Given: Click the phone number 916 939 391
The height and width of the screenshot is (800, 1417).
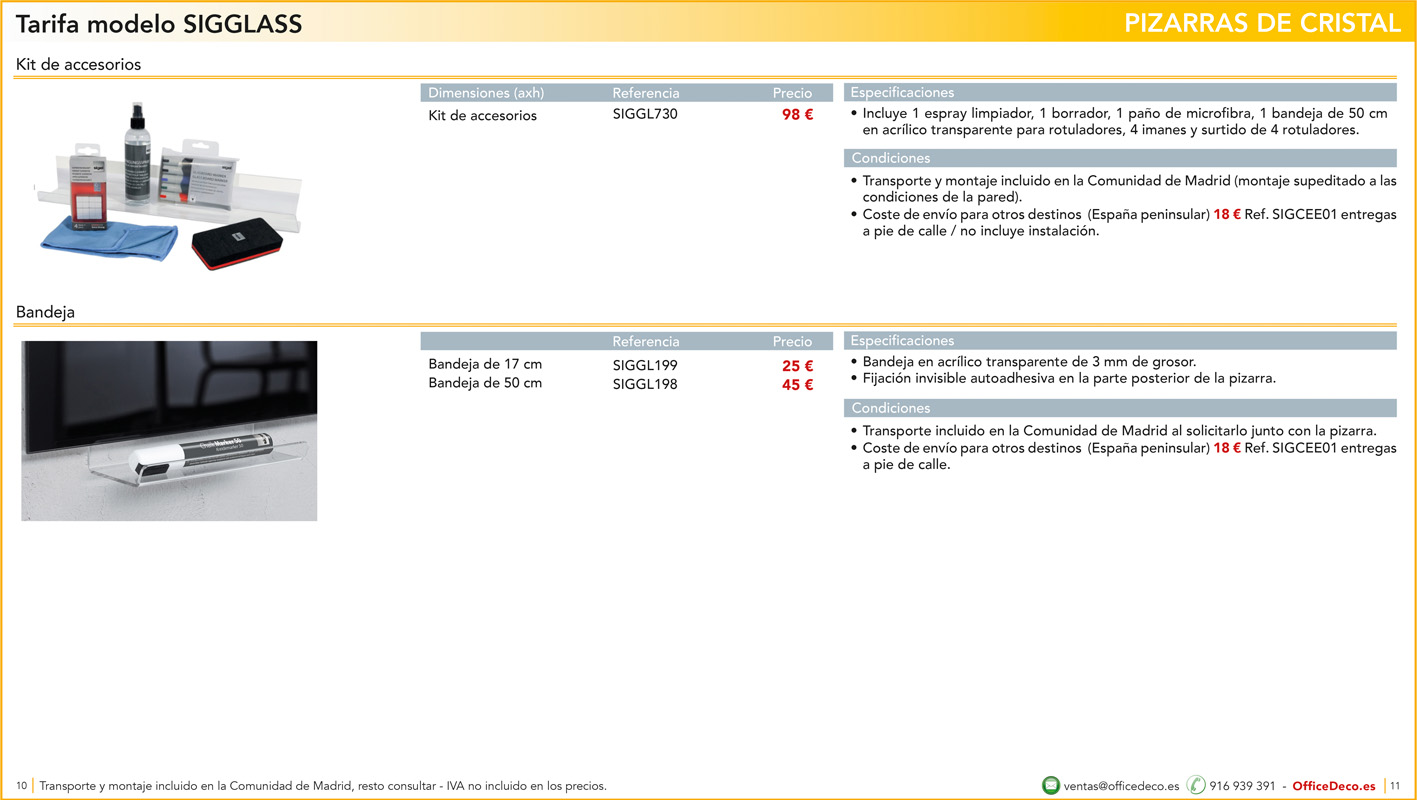Looking at the screenshot, I should [1242, 786].
